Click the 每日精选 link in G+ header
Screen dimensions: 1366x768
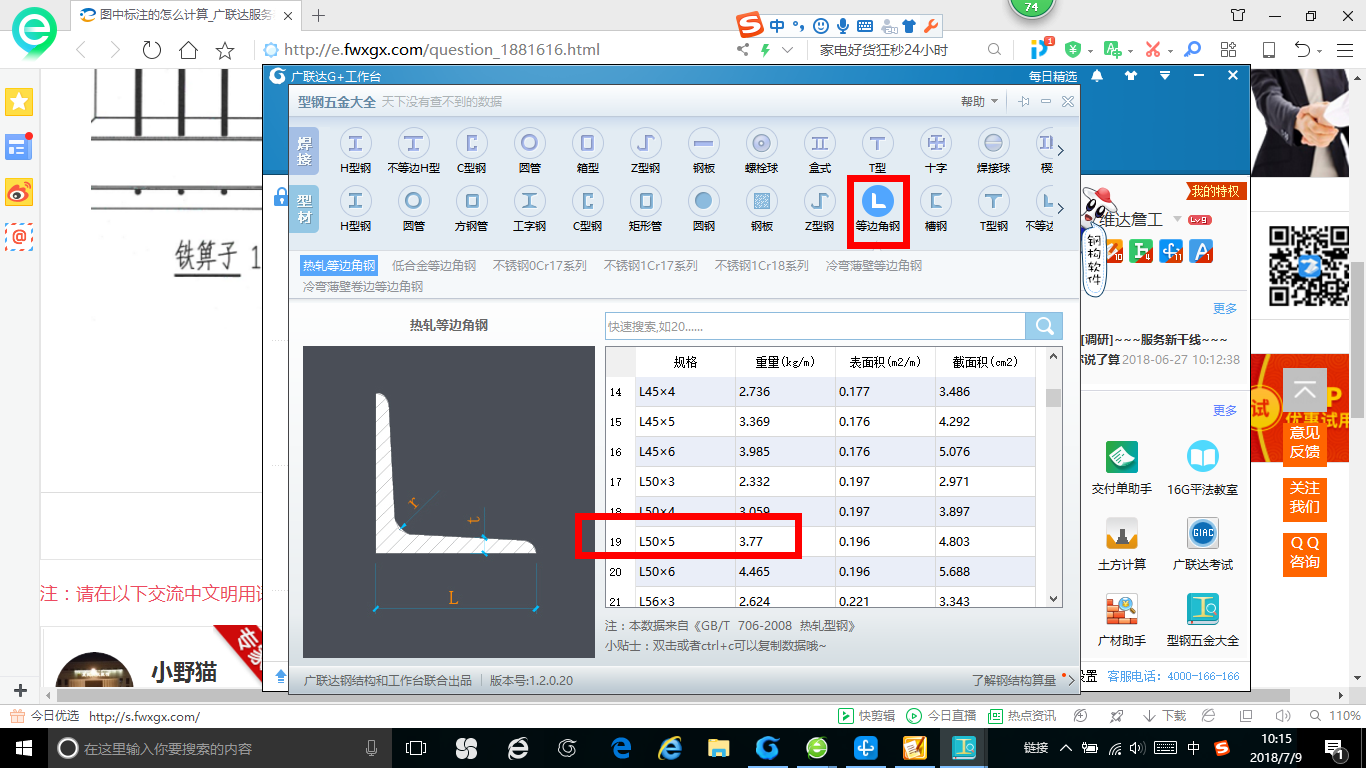pos(1053,76)
